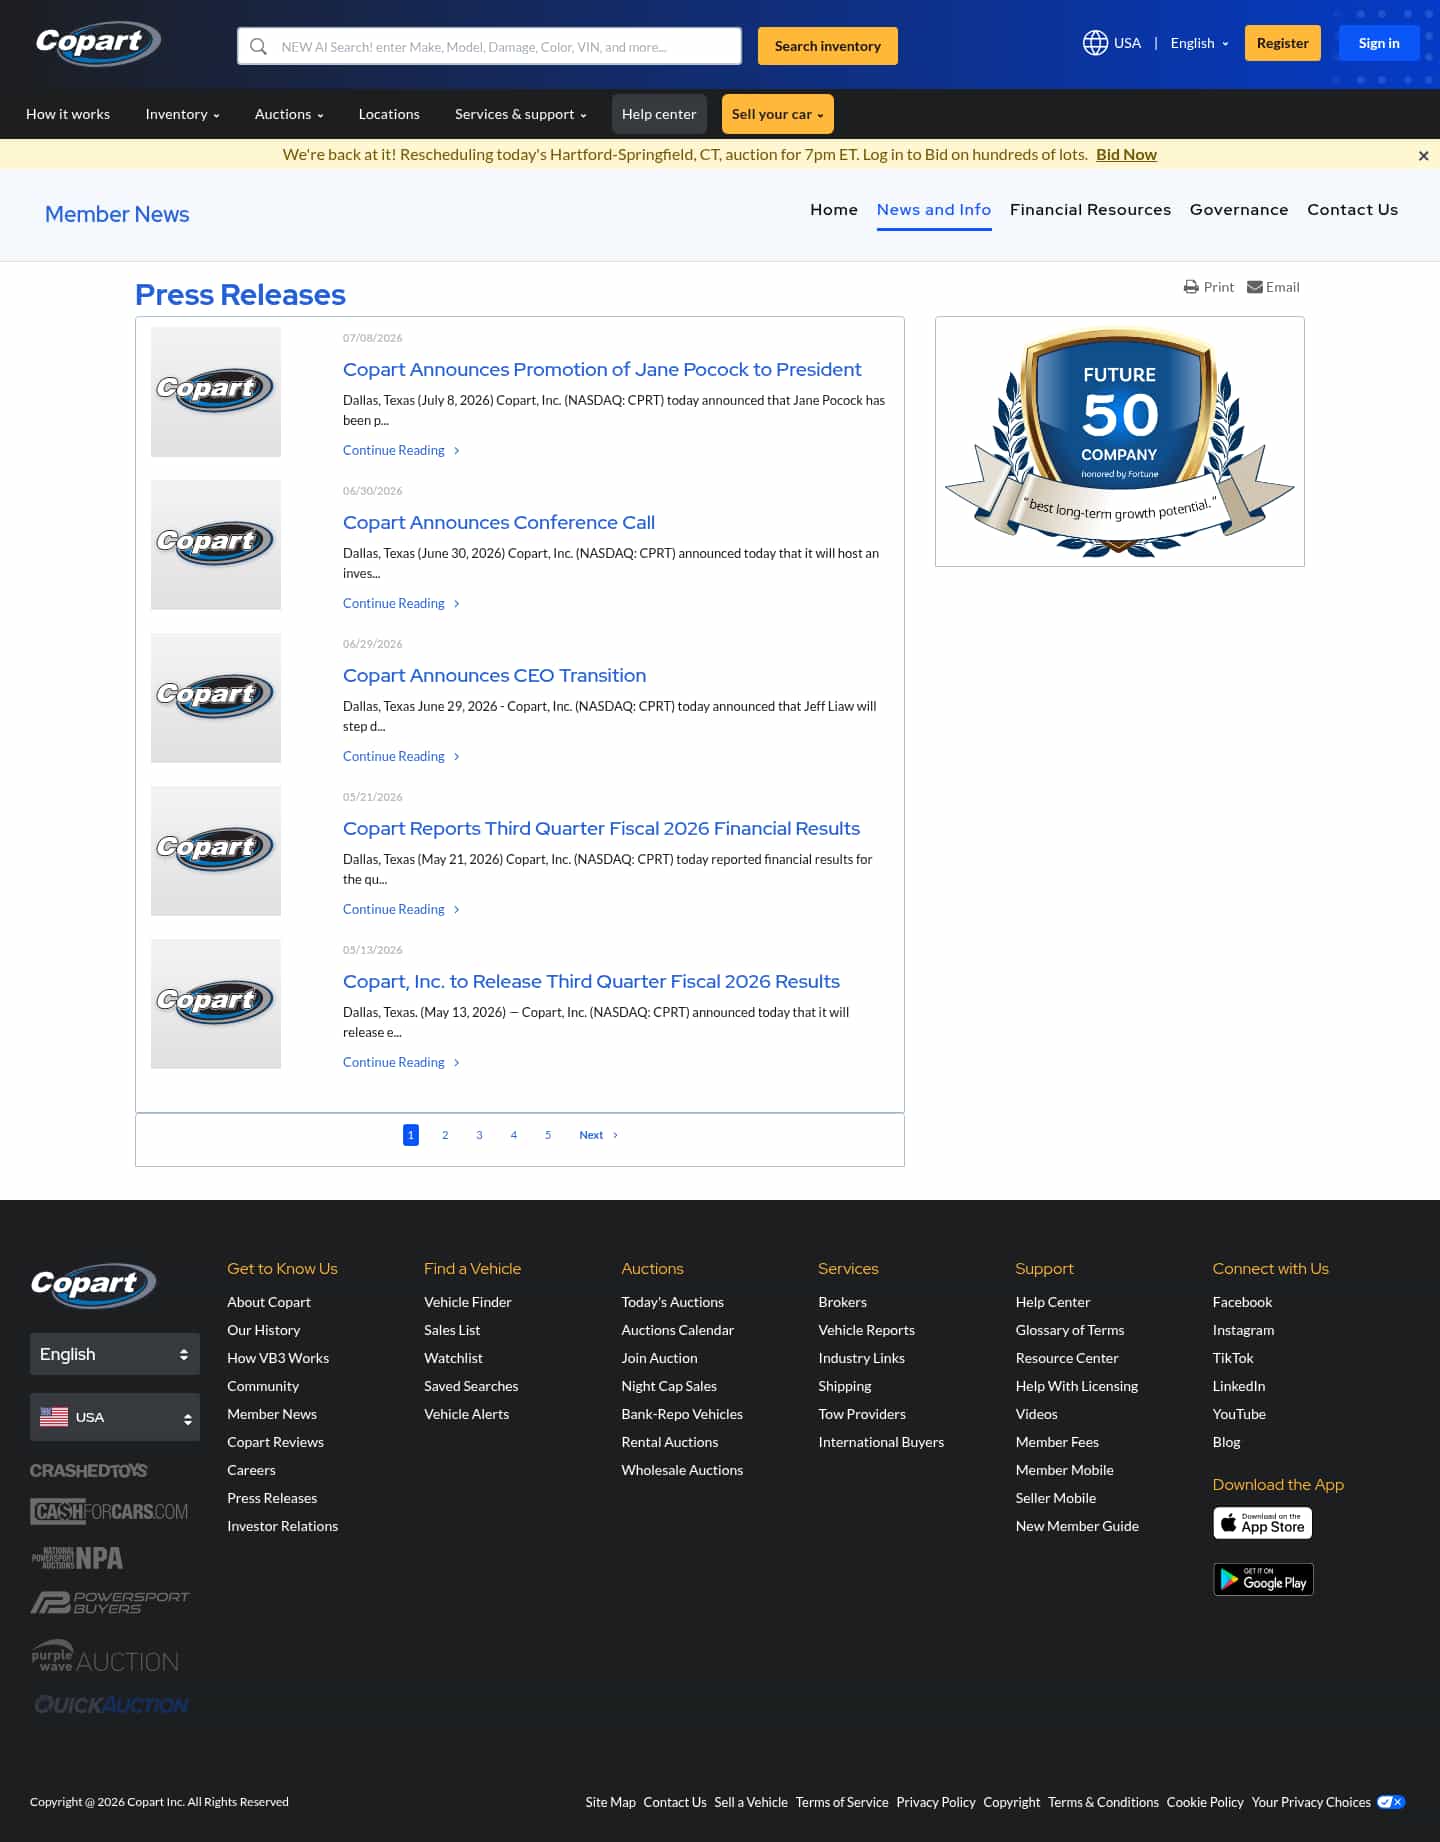
Task: Expand Services & support dropdown
Action: tap(520, 114)
